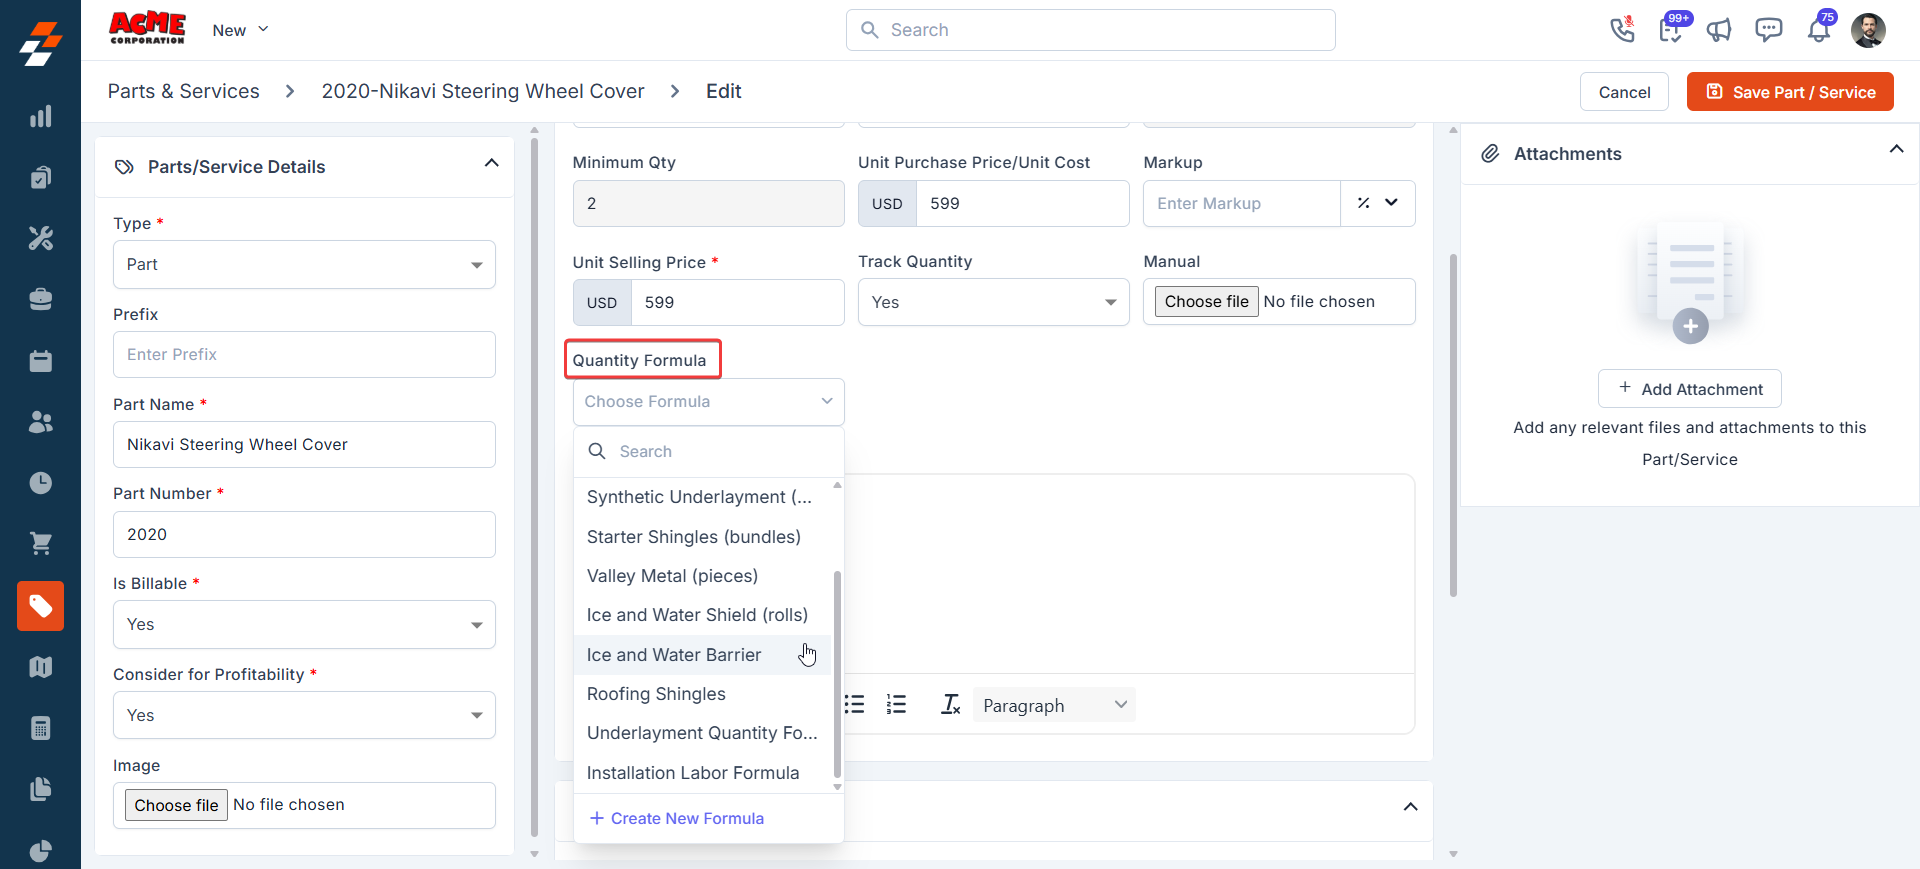
Task: Click the plus circle attachment placeholder icon
Action: (1690, 326)
